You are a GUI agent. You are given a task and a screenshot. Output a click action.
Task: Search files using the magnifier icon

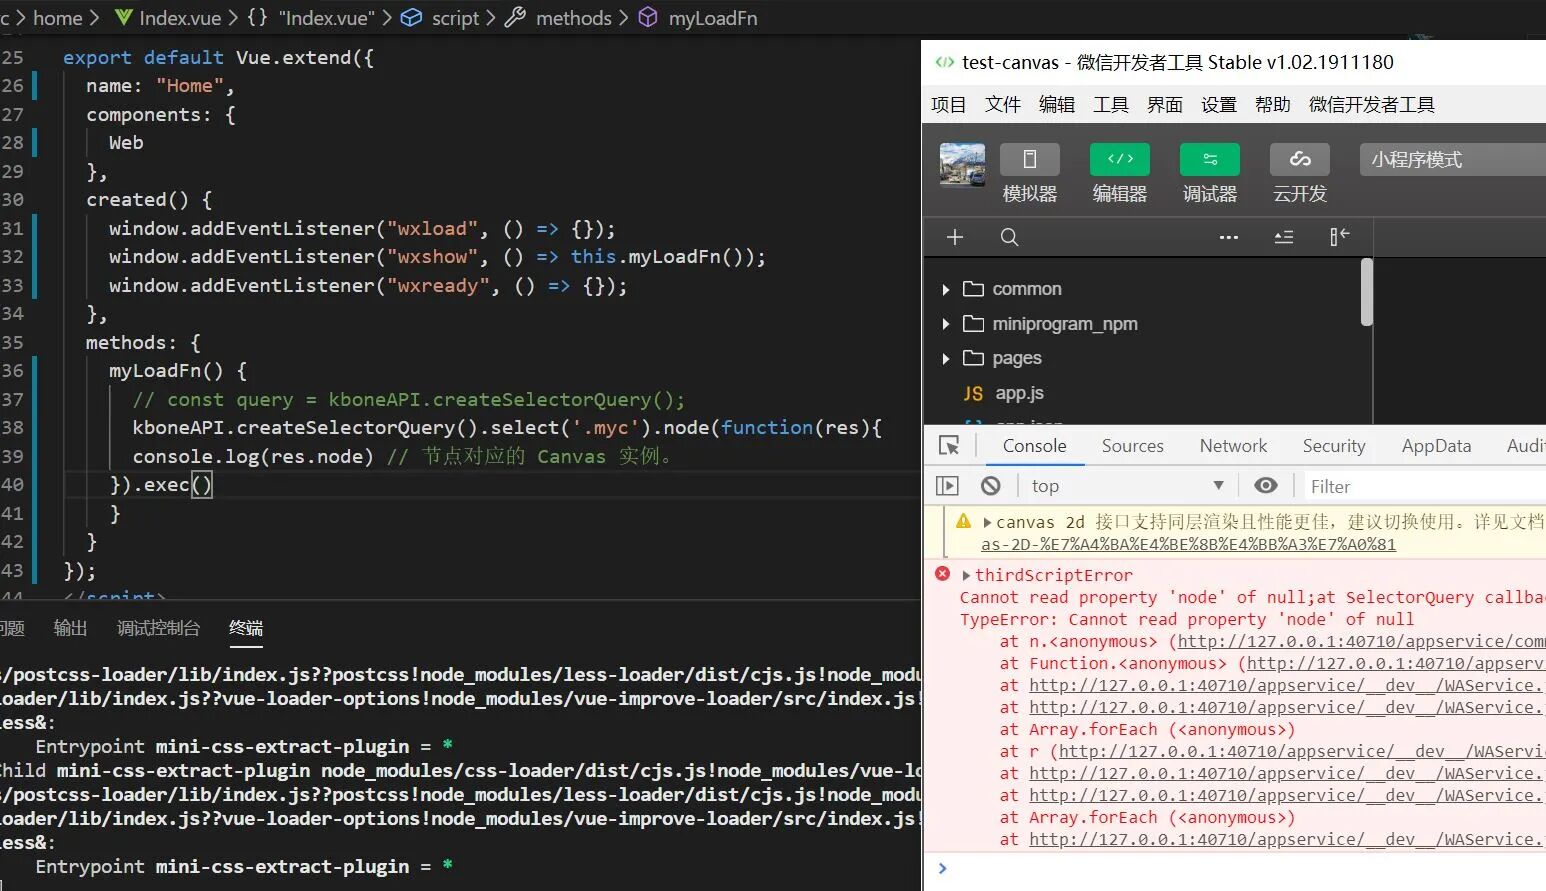point(1009,237)
